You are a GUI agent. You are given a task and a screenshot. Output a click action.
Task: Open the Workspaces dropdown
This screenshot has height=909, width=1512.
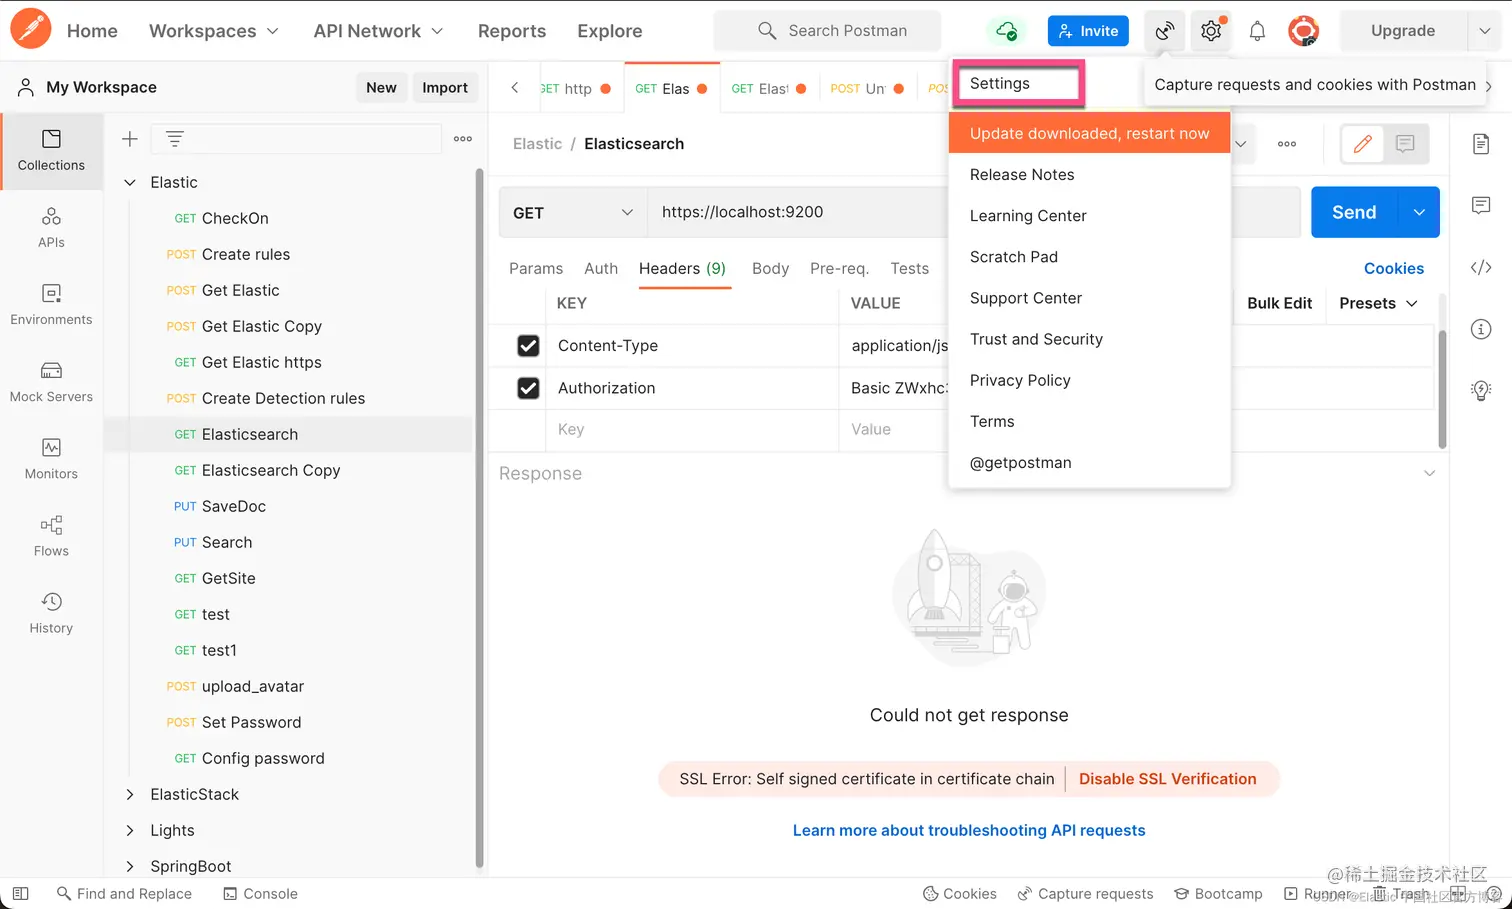tap(214, 31)
